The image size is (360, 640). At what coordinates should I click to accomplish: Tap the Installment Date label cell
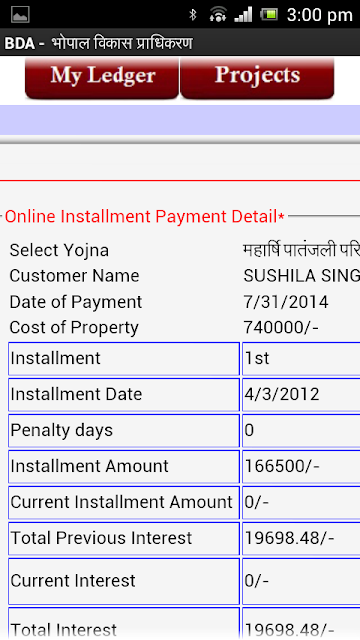pyautogui.click(x=124, y=395)
